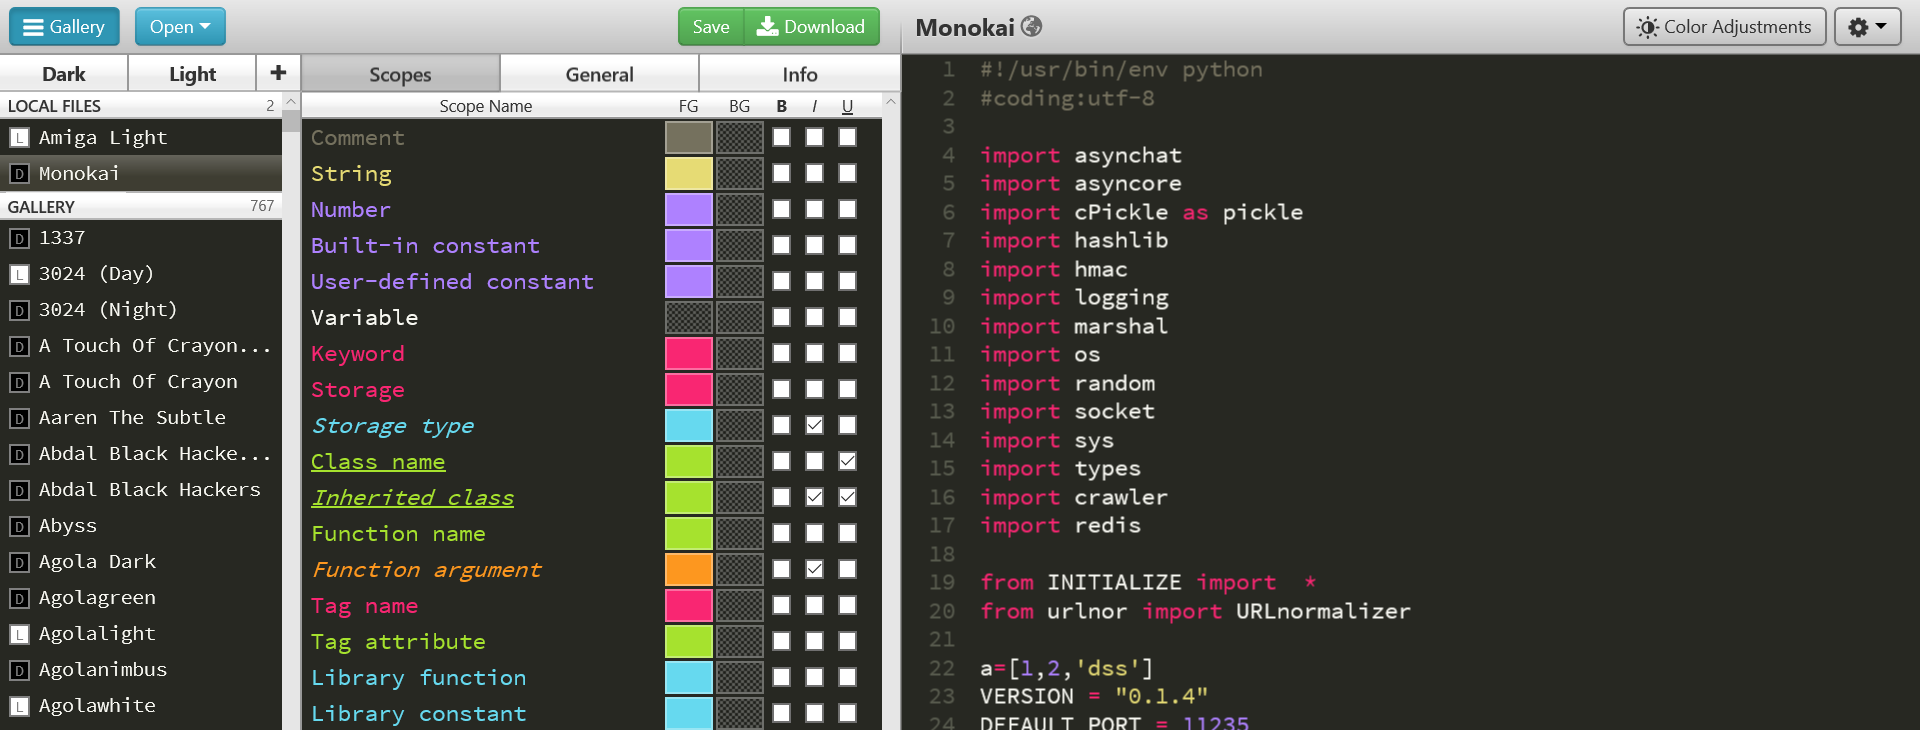Click the D icon next to Abdal Black Hackers
The width and height of the screenshot is (1920, 730).
tap(19, 490)
